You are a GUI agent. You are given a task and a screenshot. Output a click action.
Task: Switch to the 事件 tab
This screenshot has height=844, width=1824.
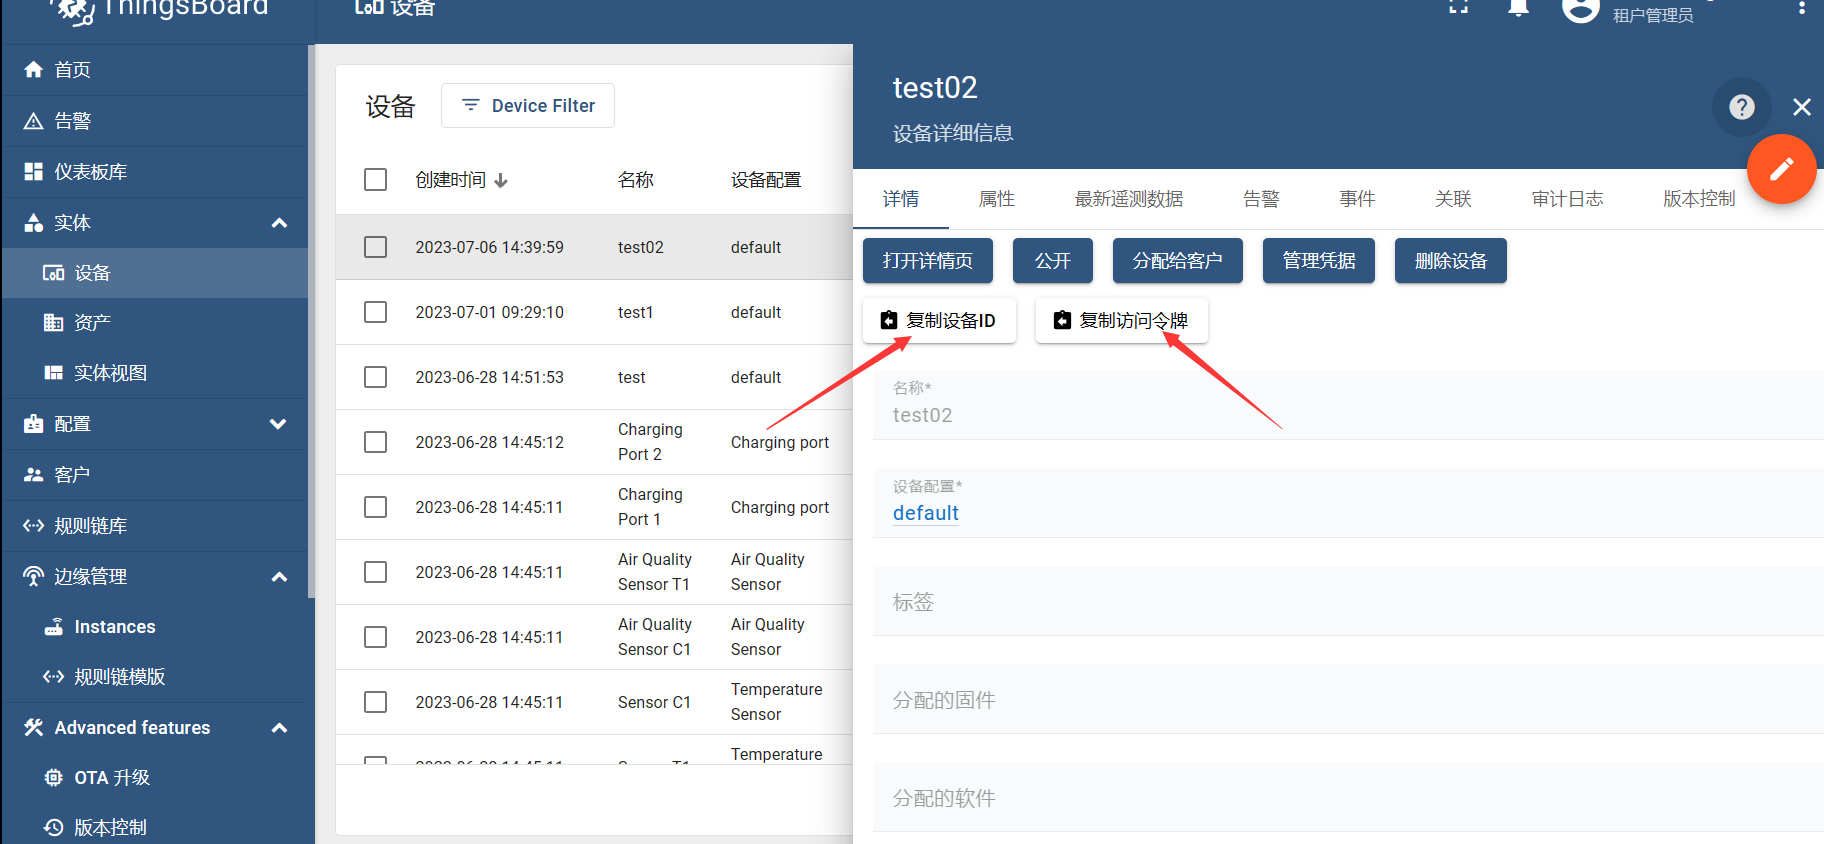point(1357,199)
